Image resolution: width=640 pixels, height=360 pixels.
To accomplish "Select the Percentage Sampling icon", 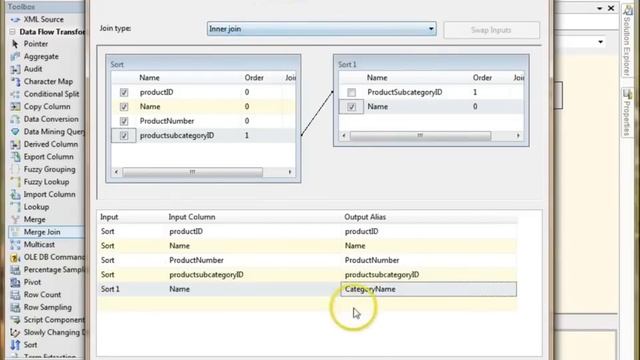I will pyautogui.click(x=15, y=269).
